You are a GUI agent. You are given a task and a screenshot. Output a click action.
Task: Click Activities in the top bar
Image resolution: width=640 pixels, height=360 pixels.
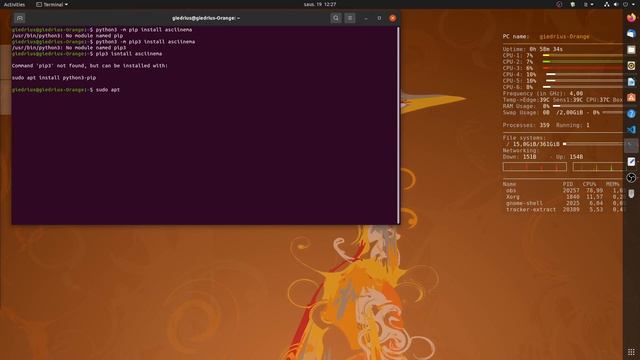pyautogui.click(x=14, y=4)
